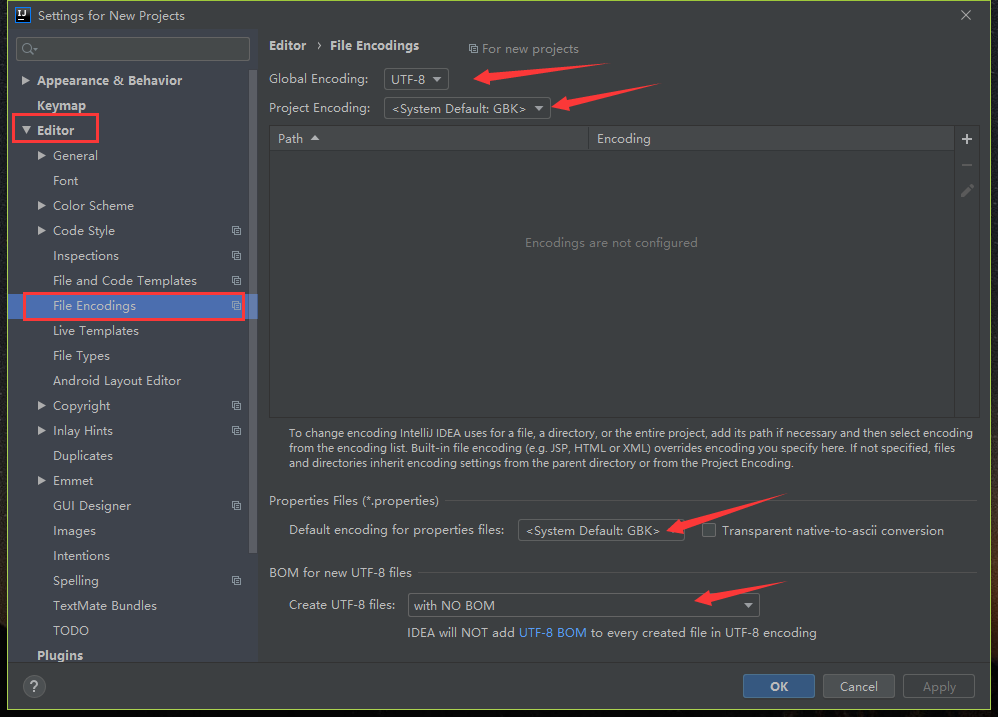Select TODO settings item
The image size is (998, 717).
(71, 630)
